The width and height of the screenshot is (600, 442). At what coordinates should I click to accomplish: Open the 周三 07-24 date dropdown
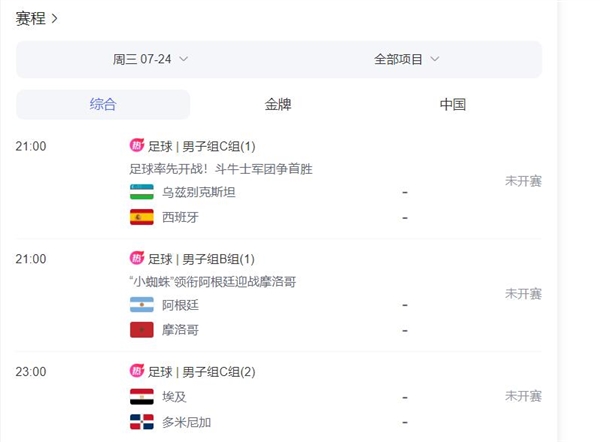tap(150, 59)
